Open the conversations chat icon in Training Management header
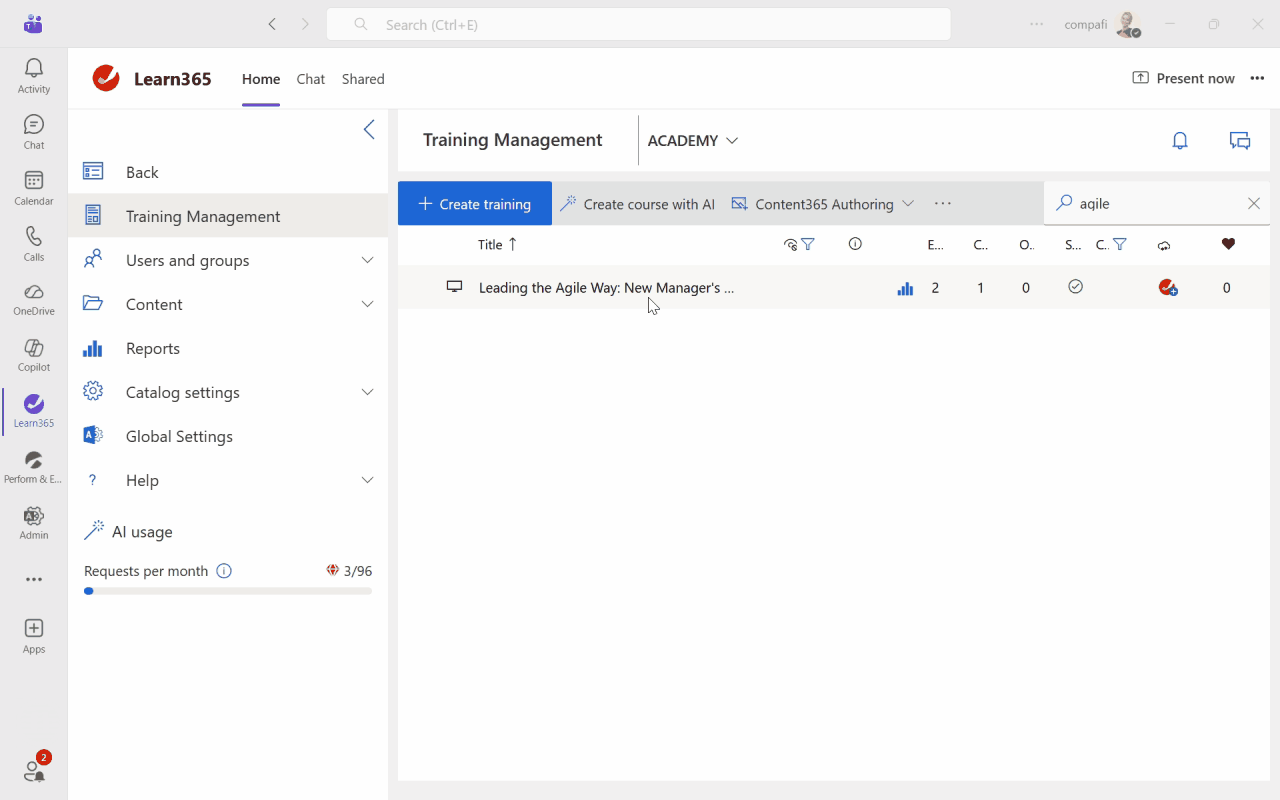1280x800 pixels. pyautogui.click(x=1239, y=140)
